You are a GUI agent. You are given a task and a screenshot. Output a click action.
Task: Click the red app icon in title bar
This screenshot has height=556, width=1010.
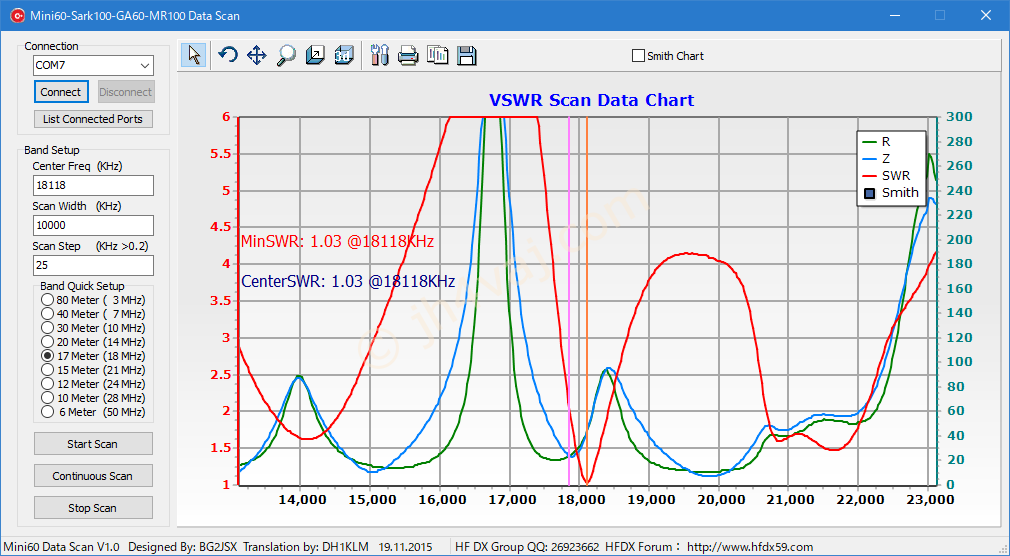point(17,15)
